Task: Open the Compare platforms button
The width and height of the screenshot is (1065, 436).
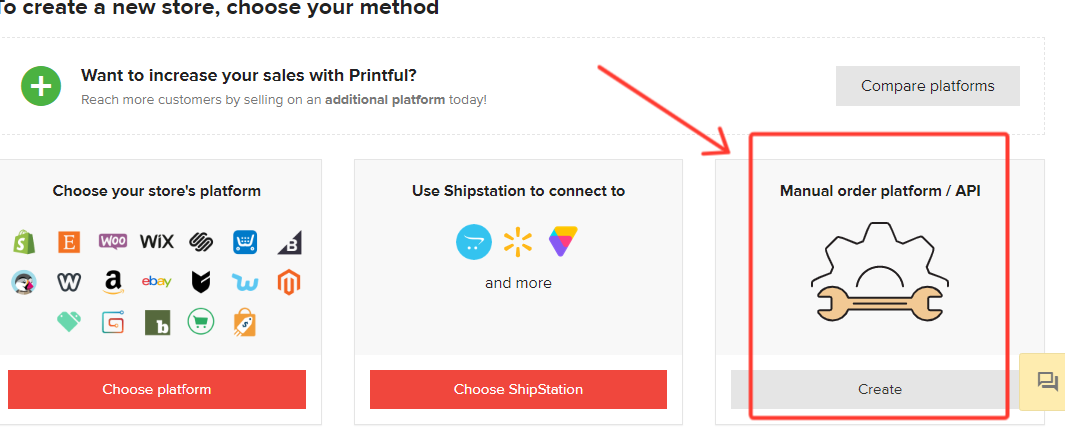Action: [927, 86]
